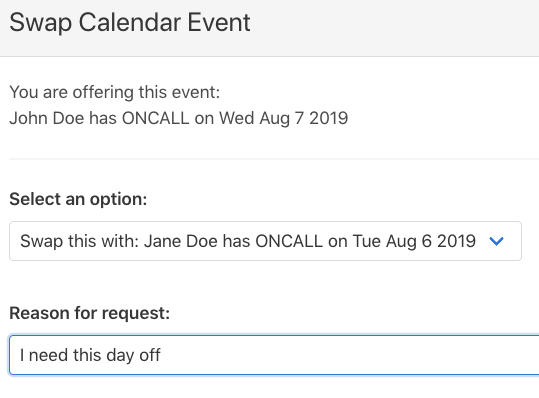Click the 'Select an option:' label

78,199
